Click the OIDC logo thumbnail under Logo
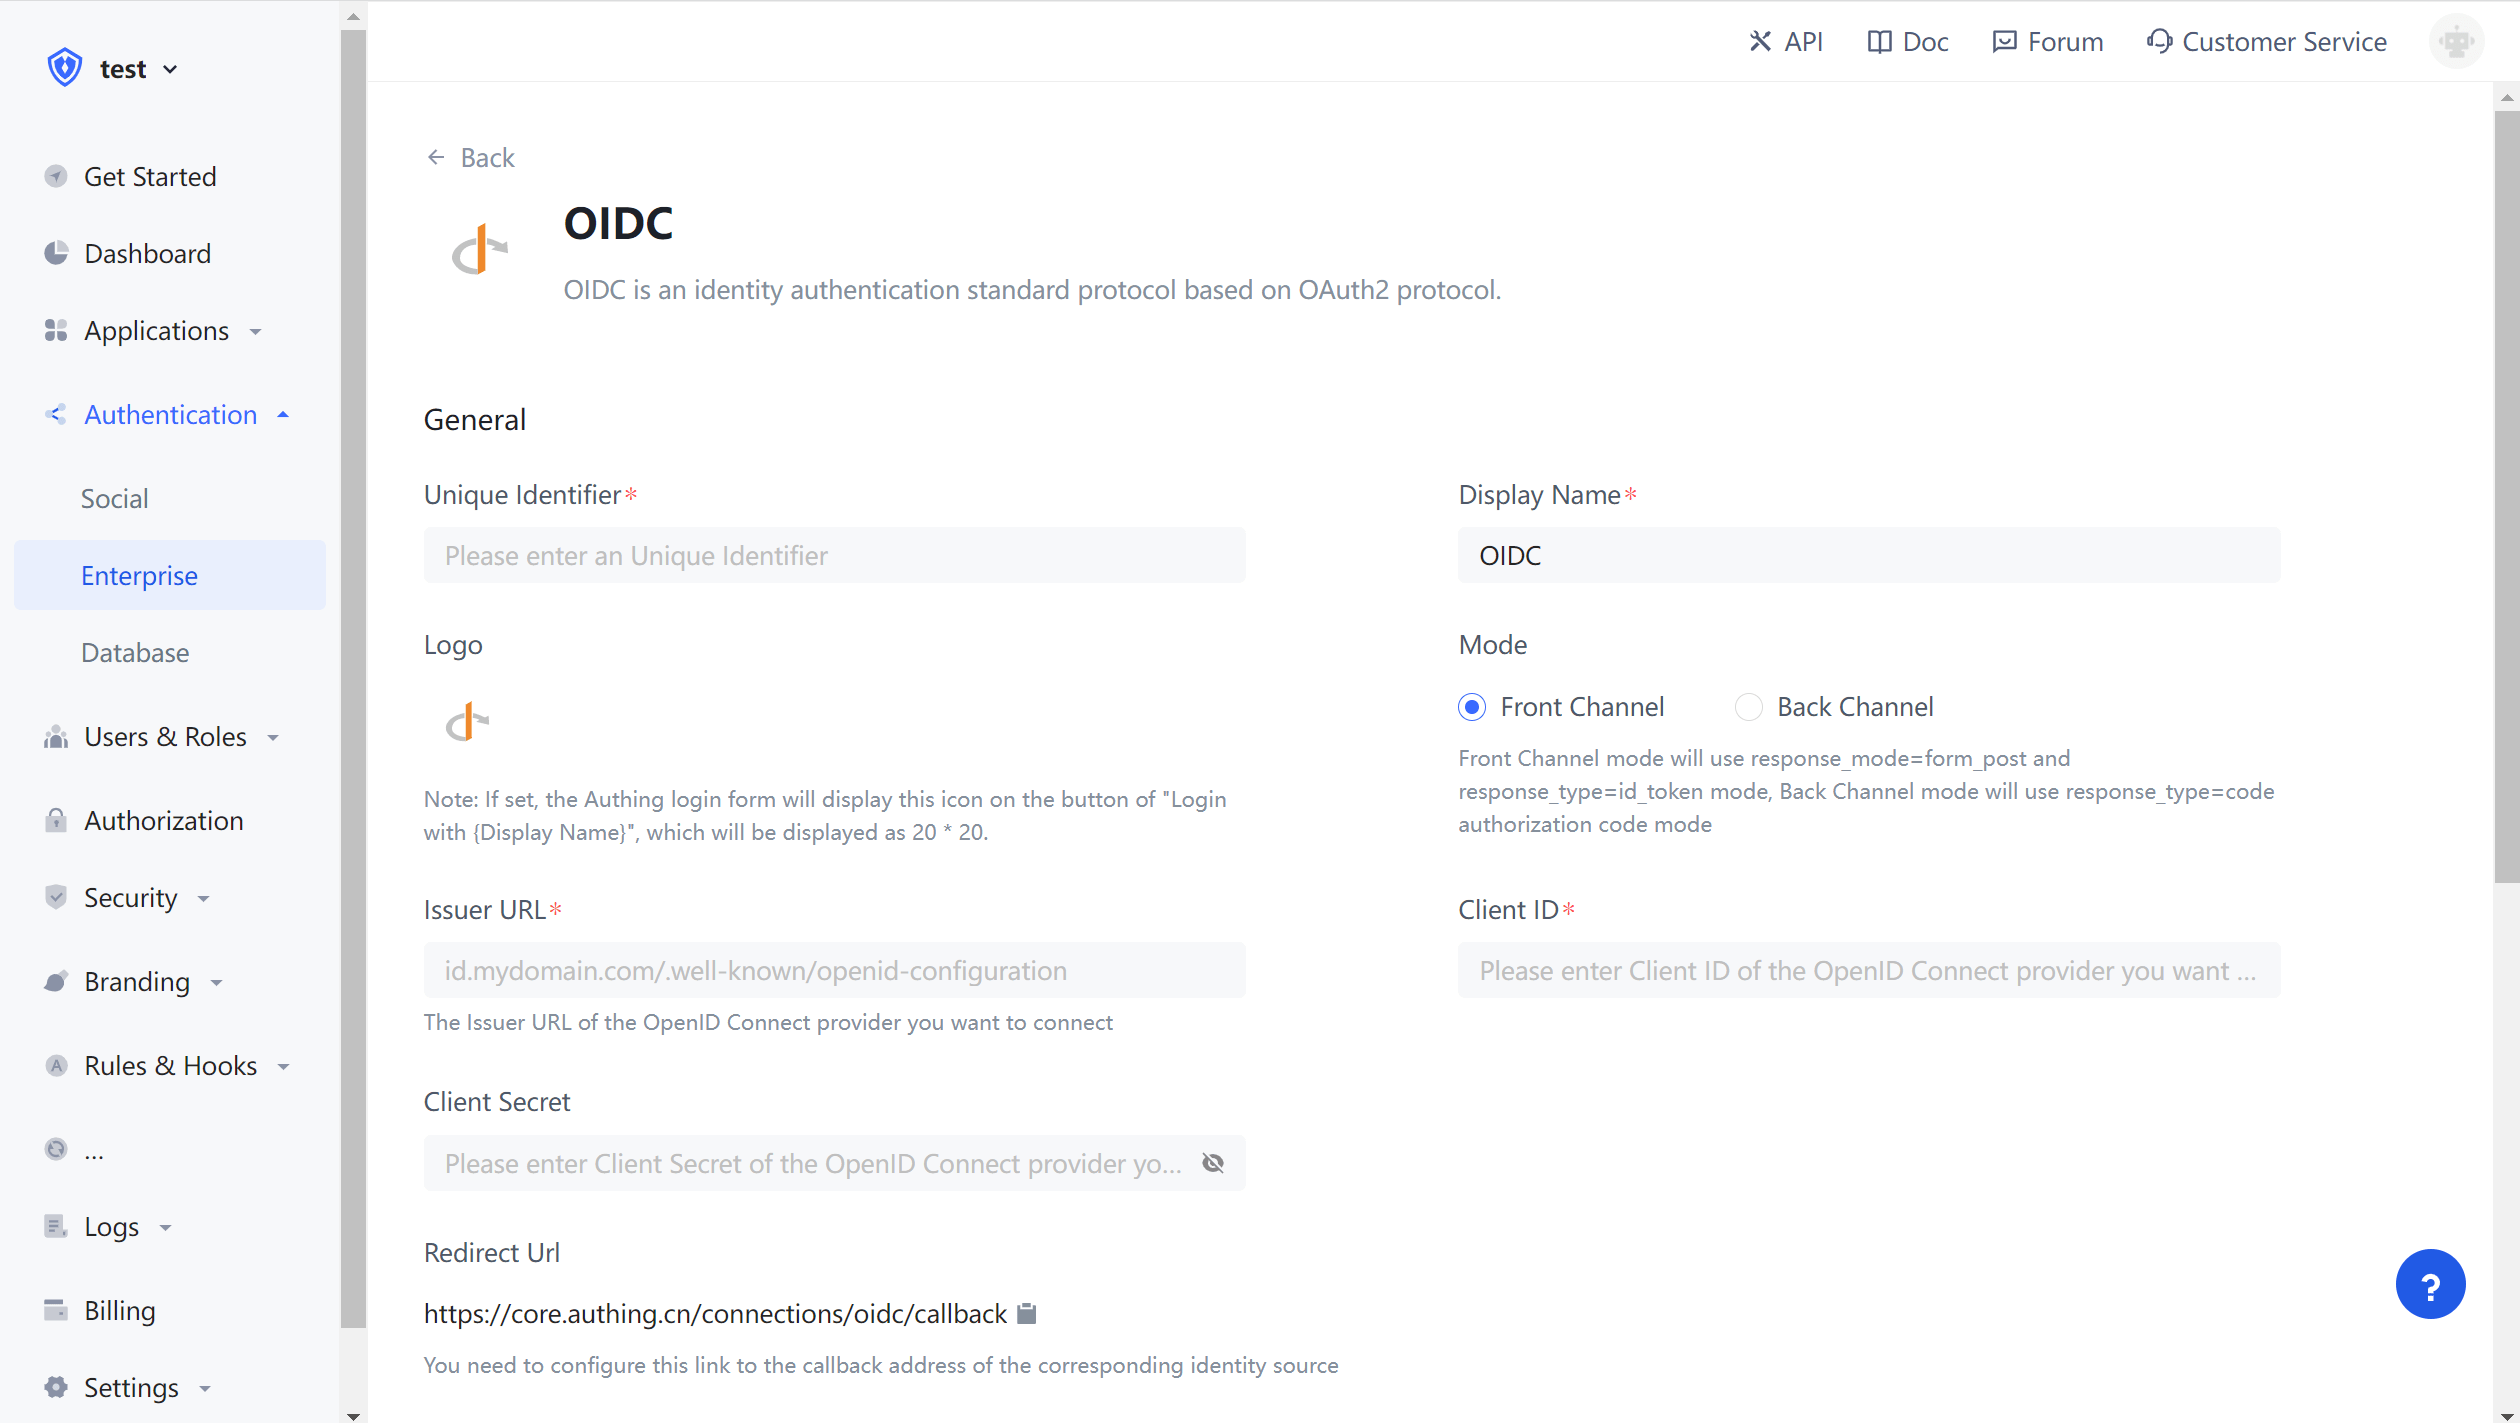 [x=467, y=722]
